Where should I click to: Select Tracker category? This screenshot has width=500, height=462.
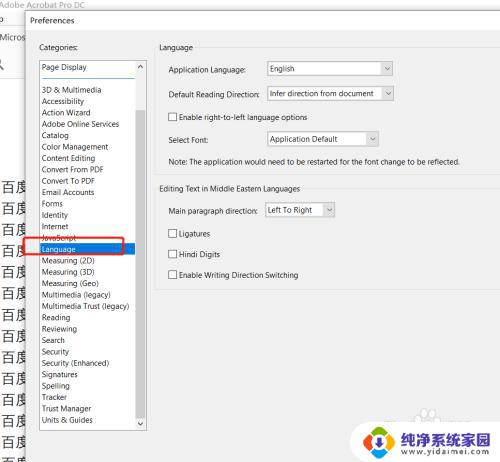pyautogui.click(x=54, y=397)
